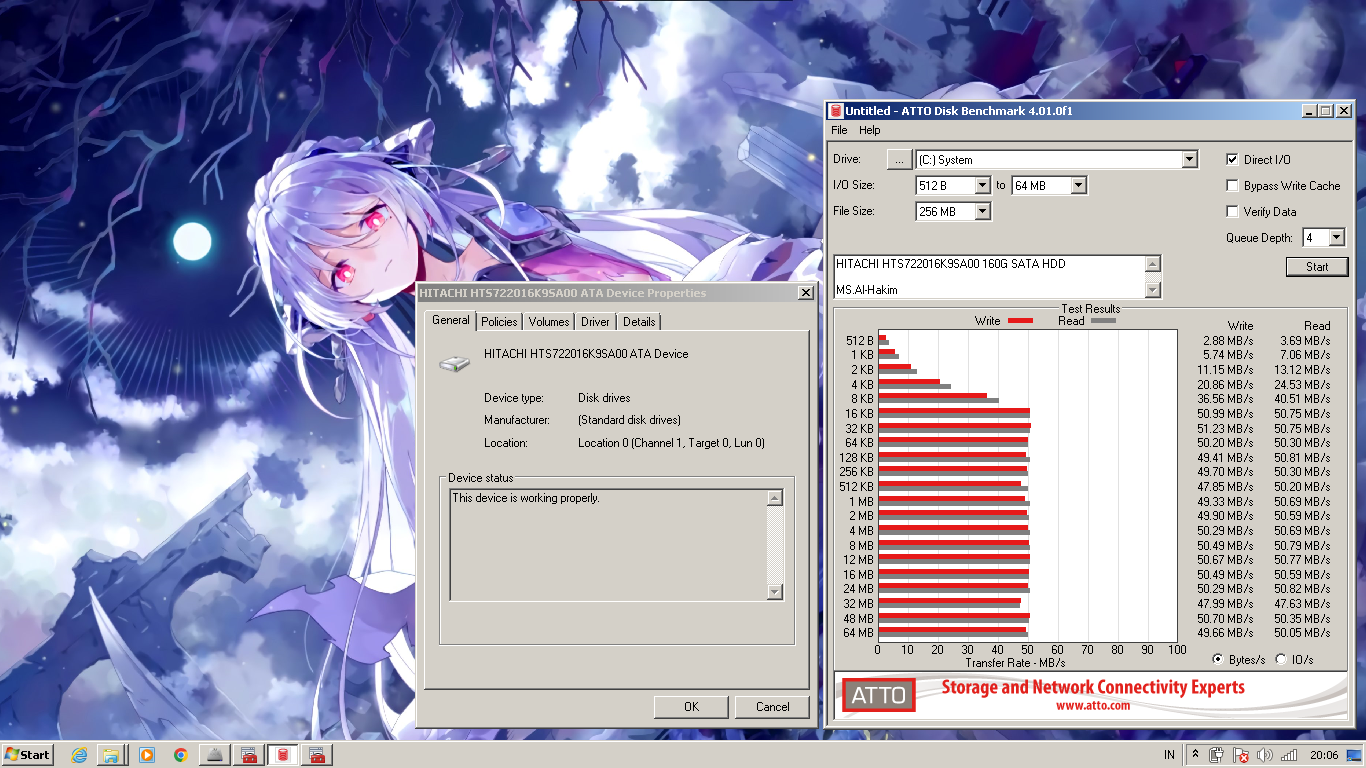Open the www.atto.com link

1093,705
